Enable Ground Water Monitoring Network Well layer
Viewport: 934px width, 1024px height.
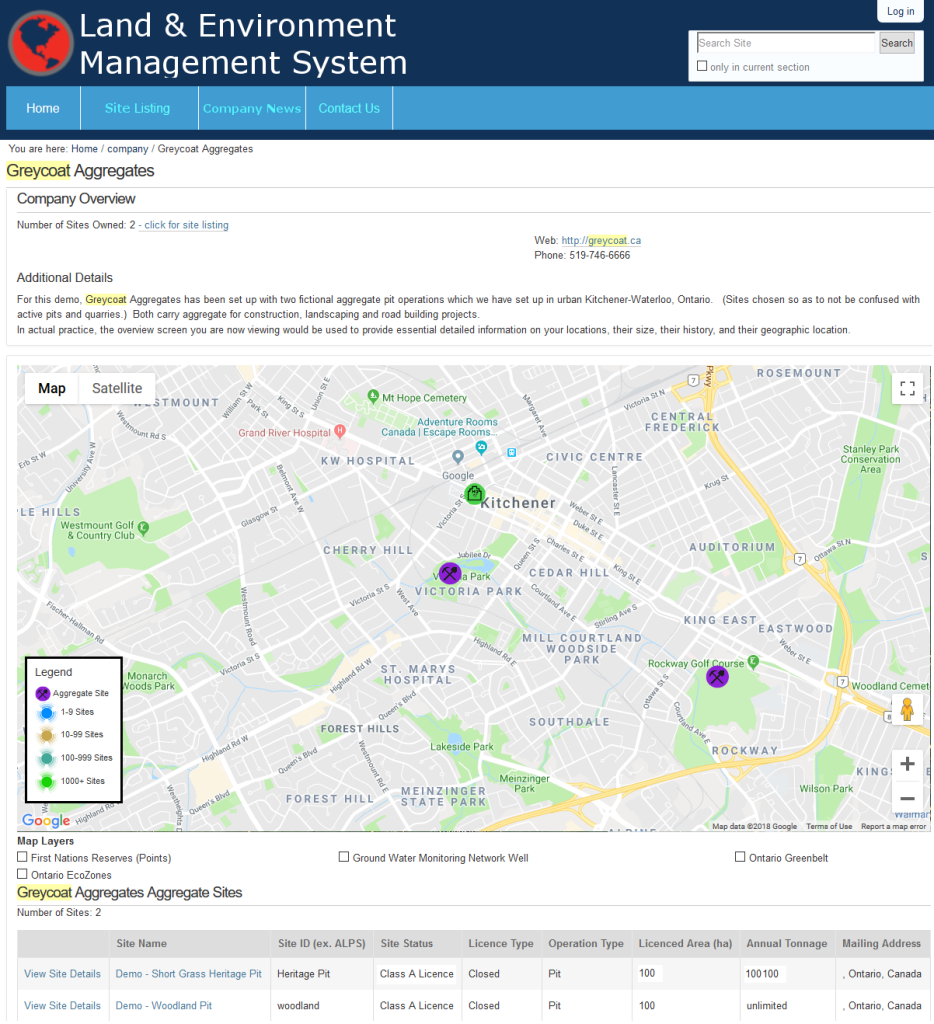click(x=344, y=857)
